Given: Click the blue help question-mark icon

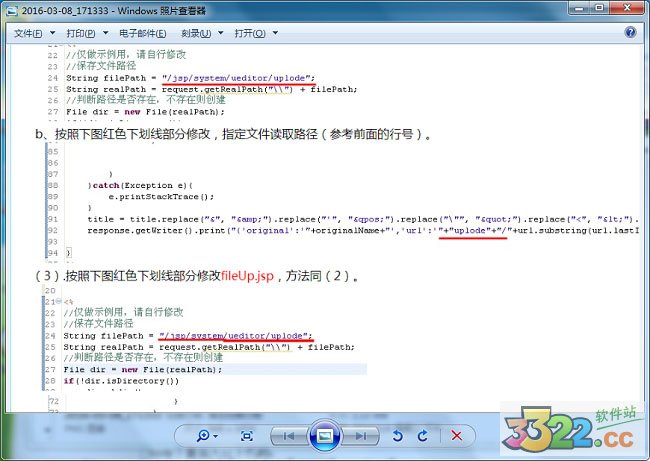Looking at the screenshot, I should pyautogui.click(x=630, y=32).
